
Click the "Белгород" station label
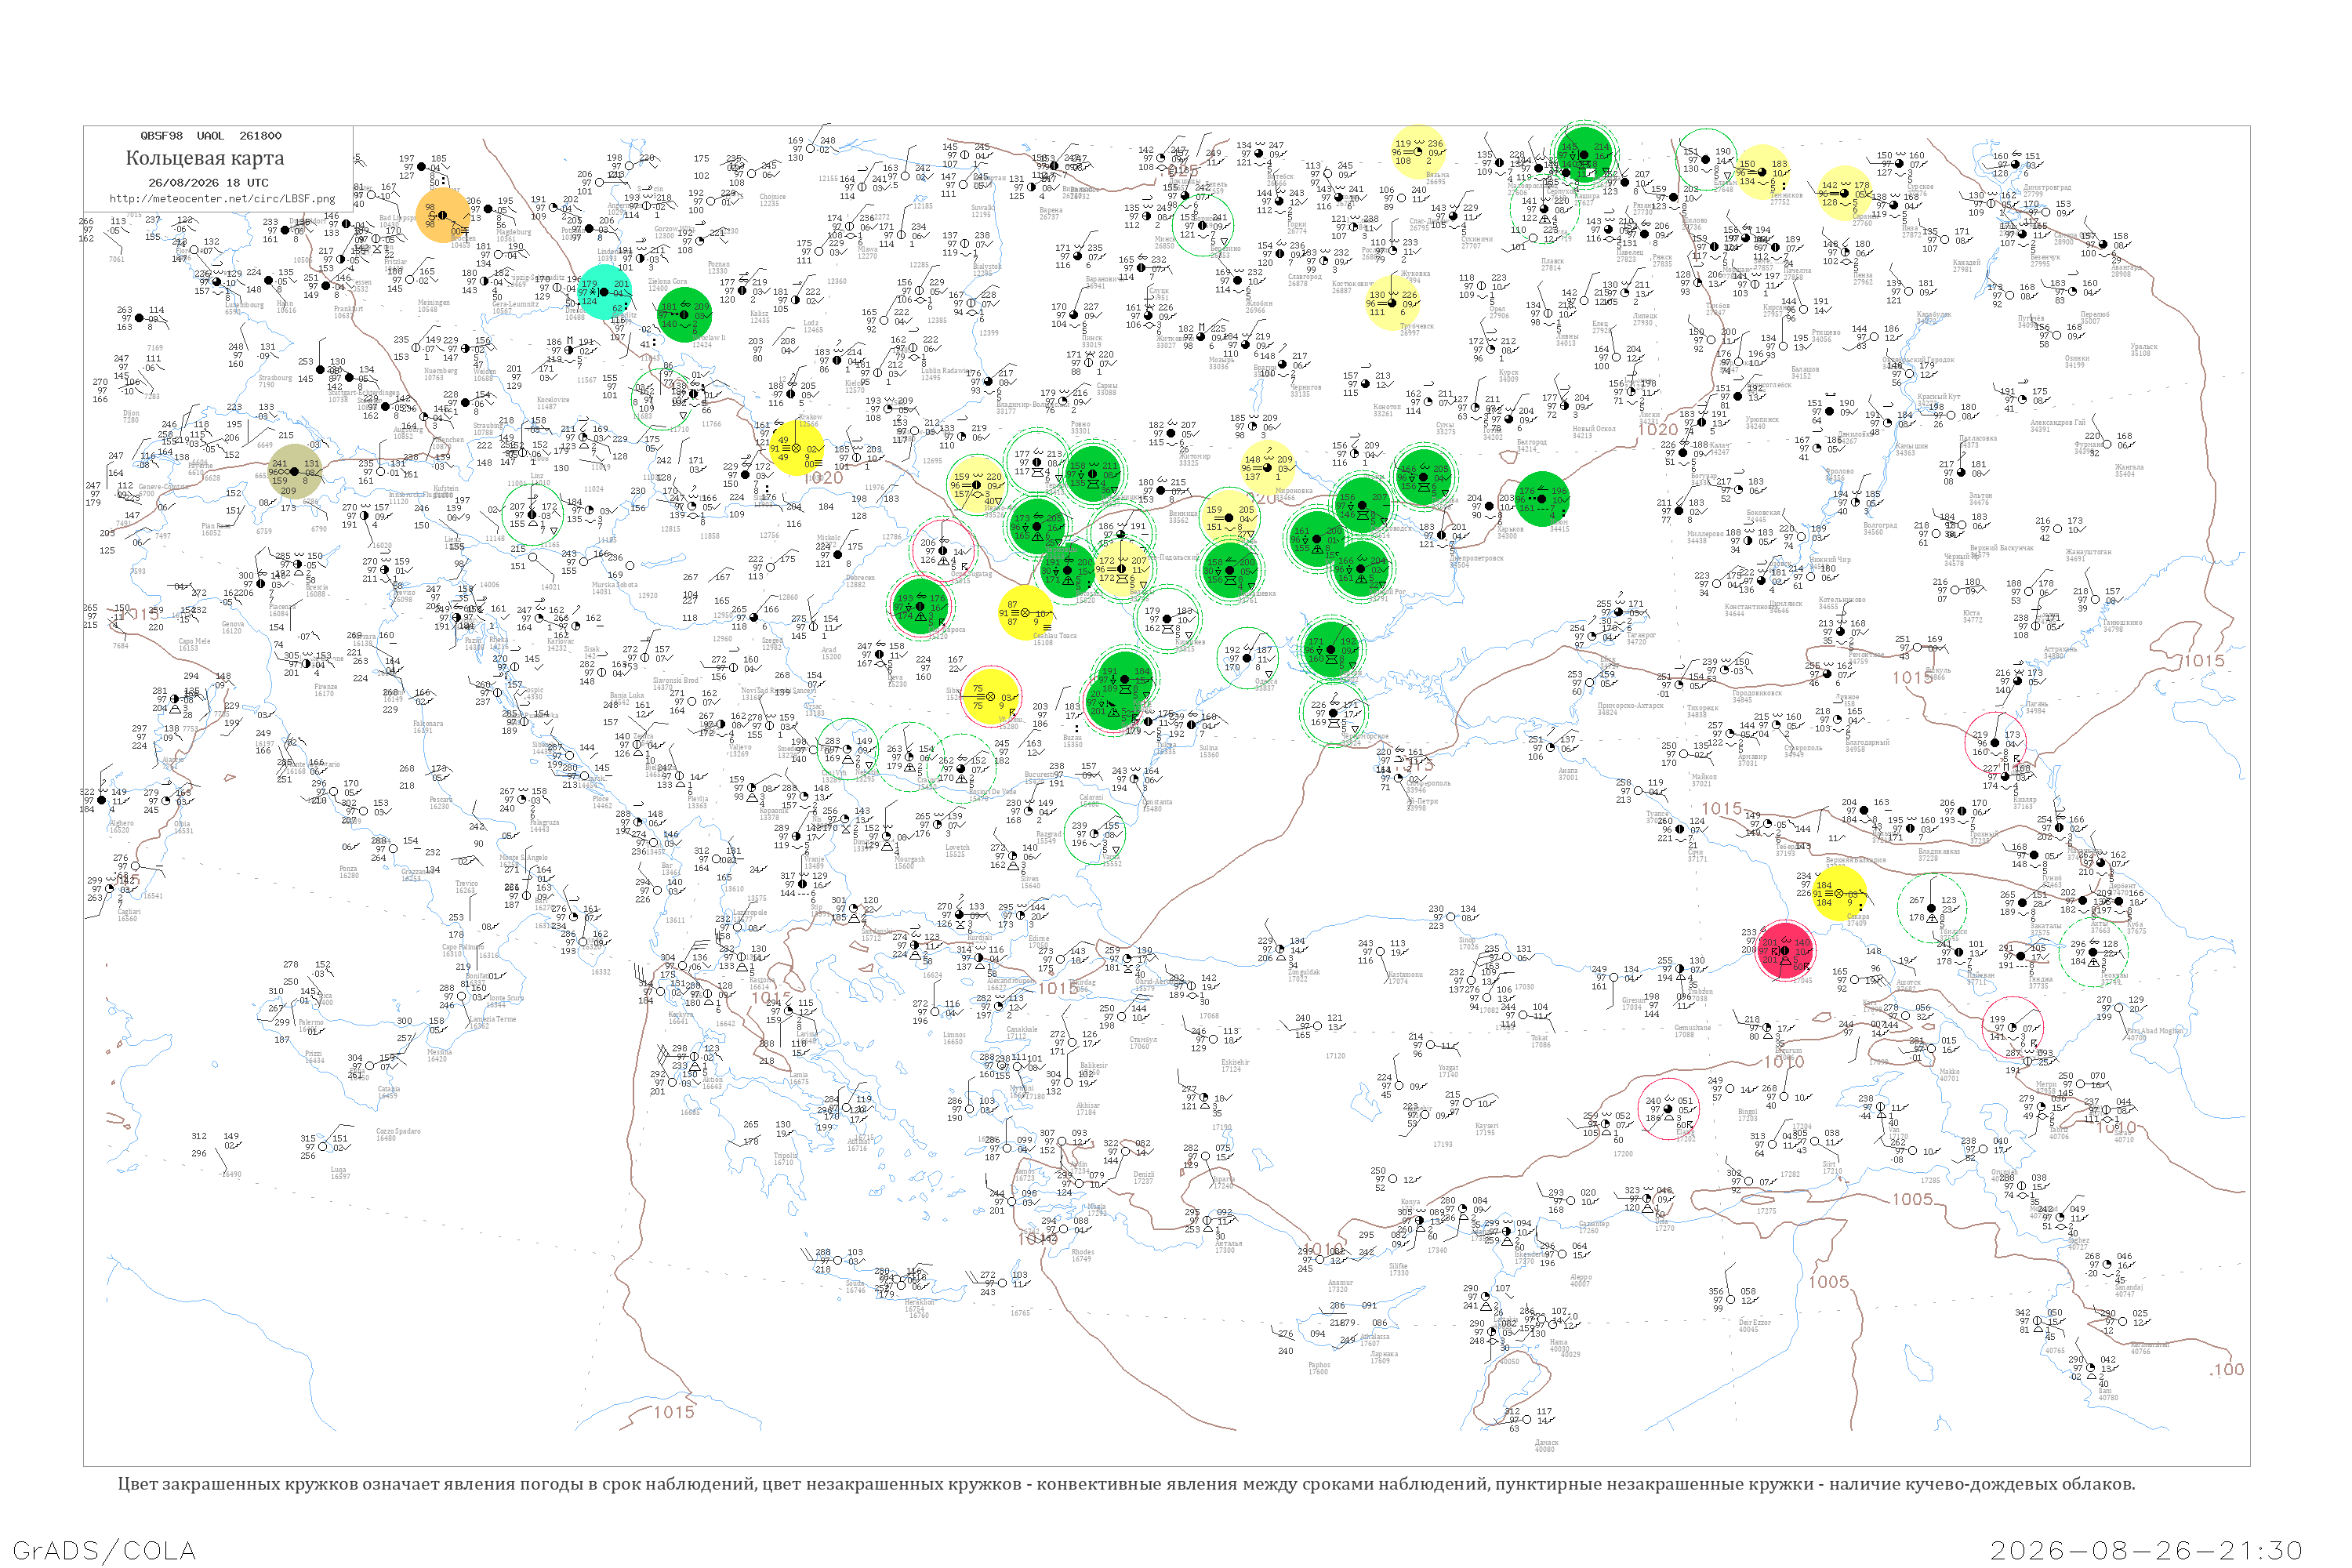(x=1532, y=442)
